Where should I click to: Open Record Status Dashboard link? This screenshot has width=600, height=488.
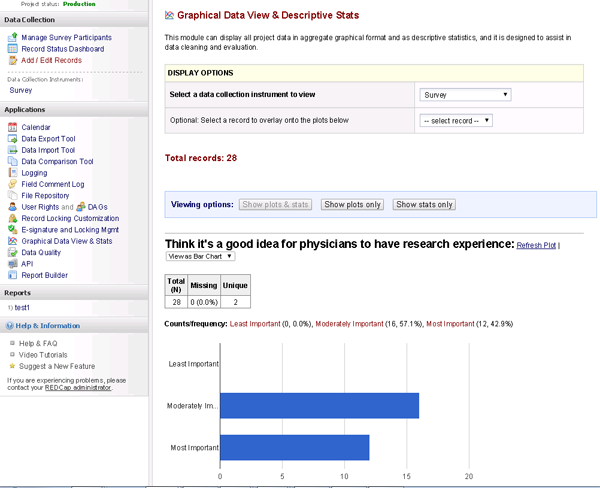(x=63, y=49)
